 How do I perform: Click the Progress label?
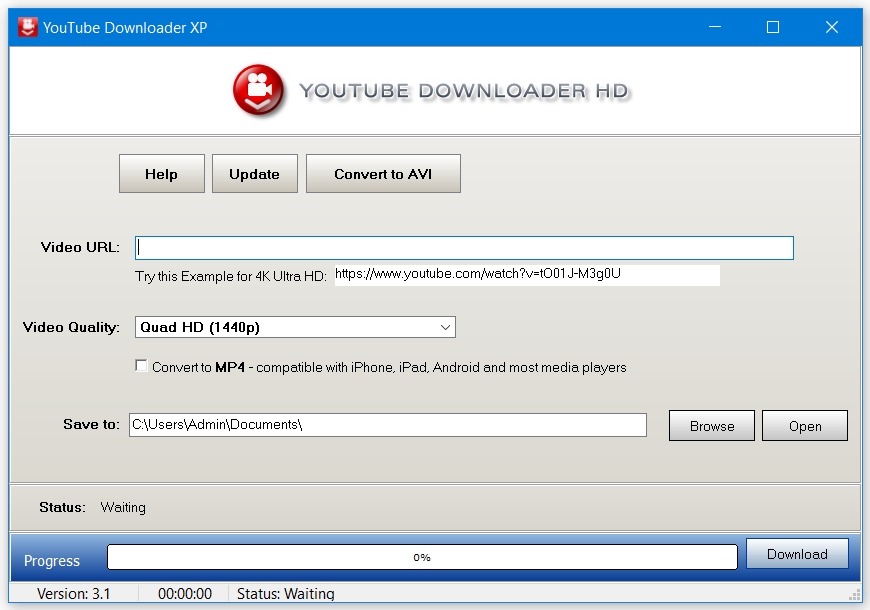(x=52, y=561)
